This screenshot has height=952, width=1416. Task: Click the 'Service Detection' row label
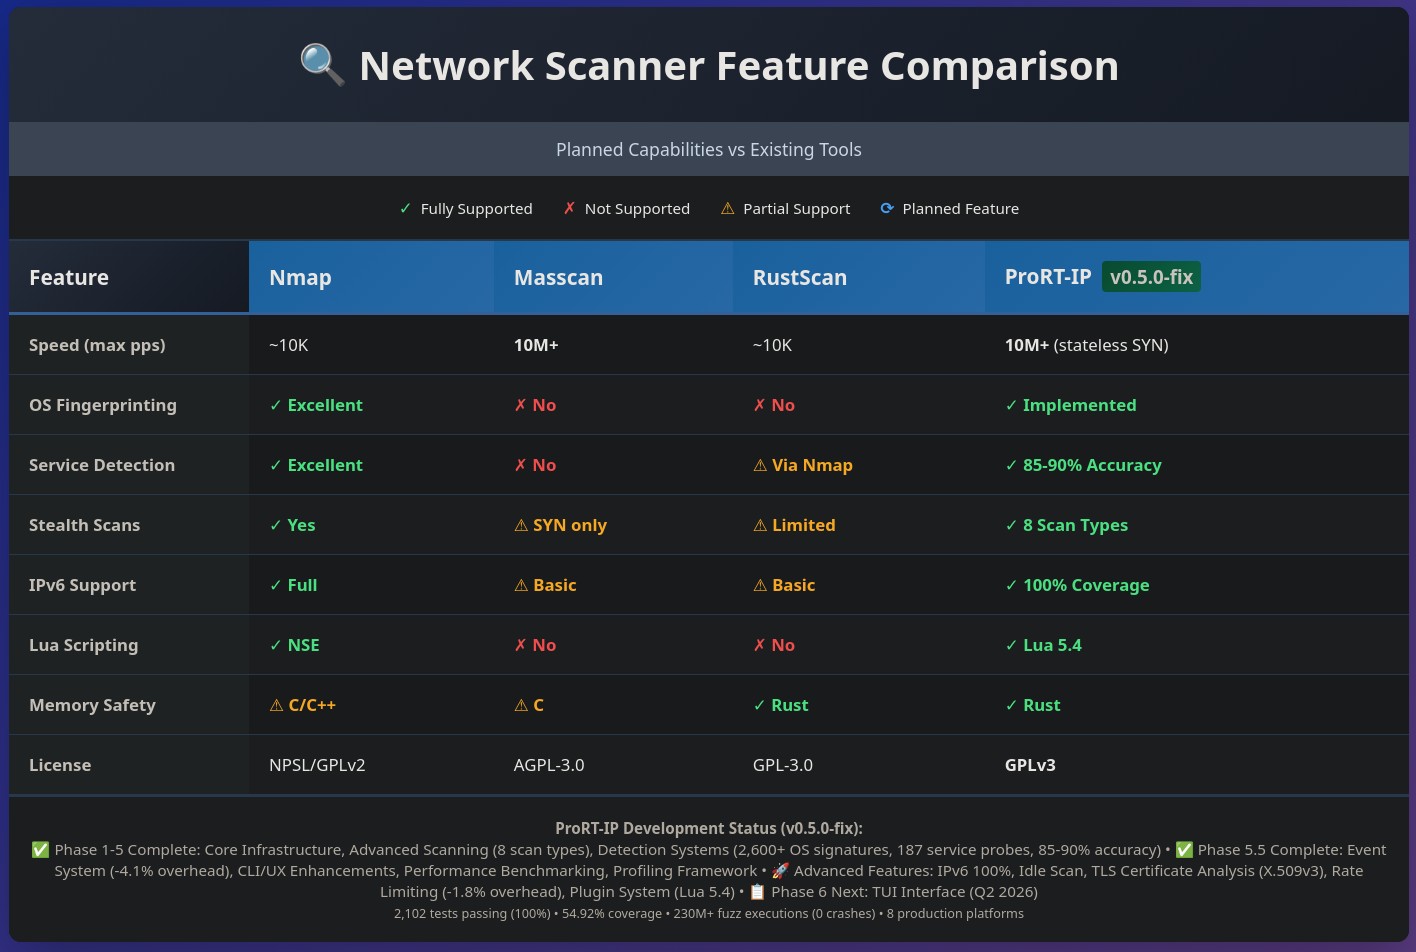pos(102,465)
